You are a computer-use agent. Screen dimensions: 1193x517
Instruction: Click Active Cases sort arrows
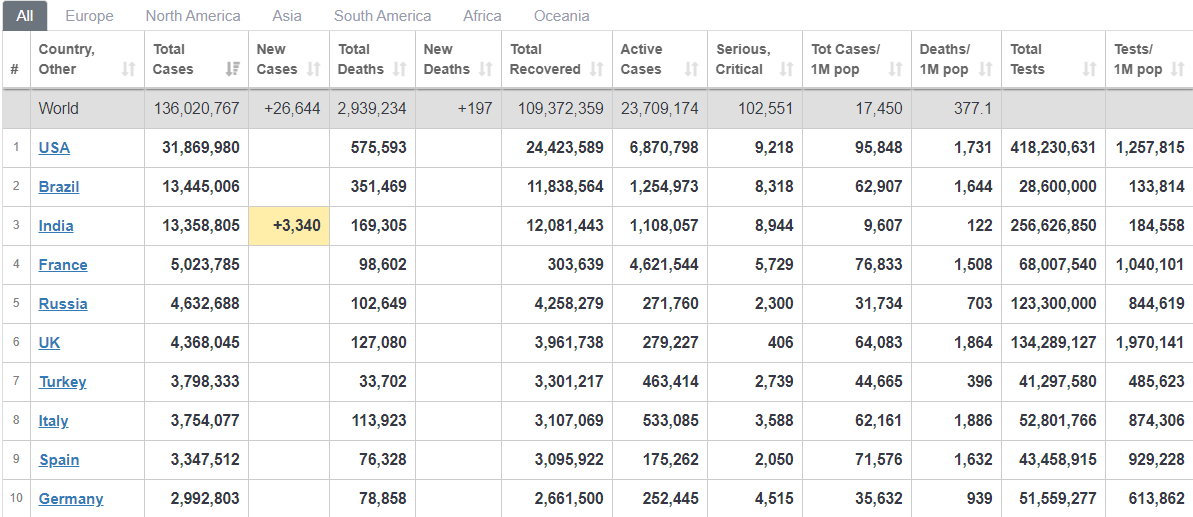click(x=692, y=69)
